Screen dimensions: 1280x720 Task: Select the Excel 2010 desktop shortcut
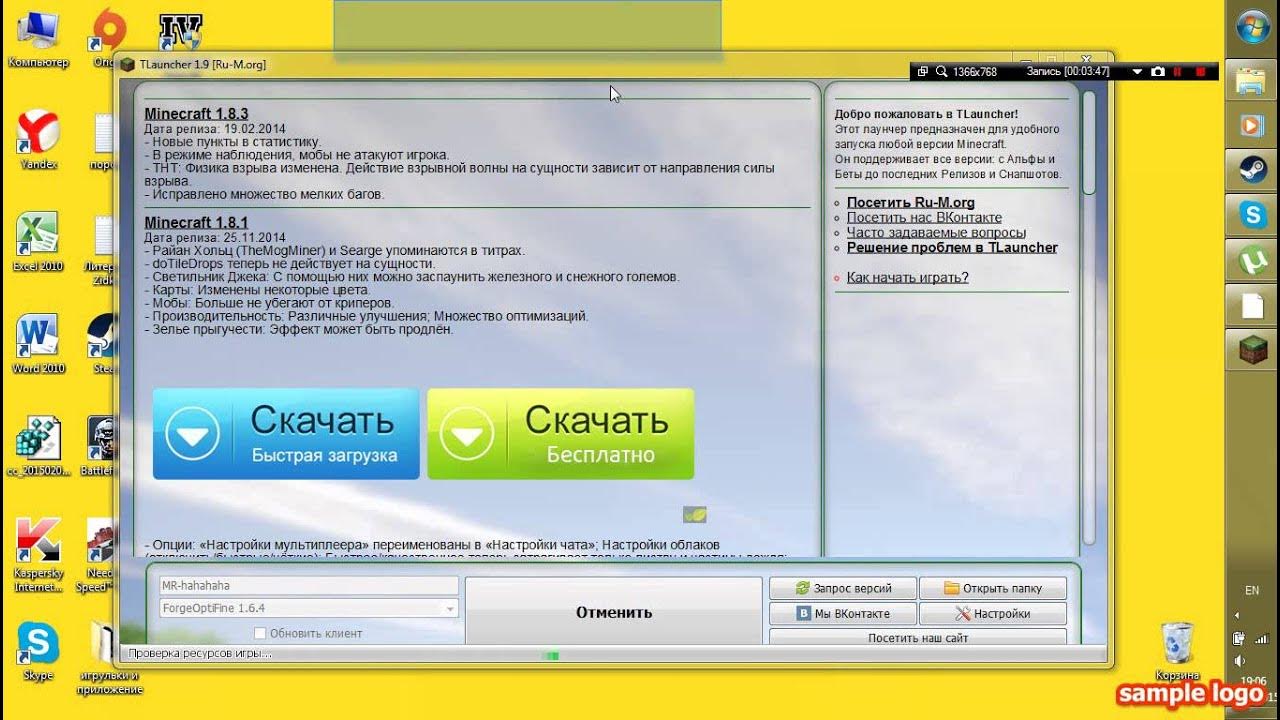(38, 242)
